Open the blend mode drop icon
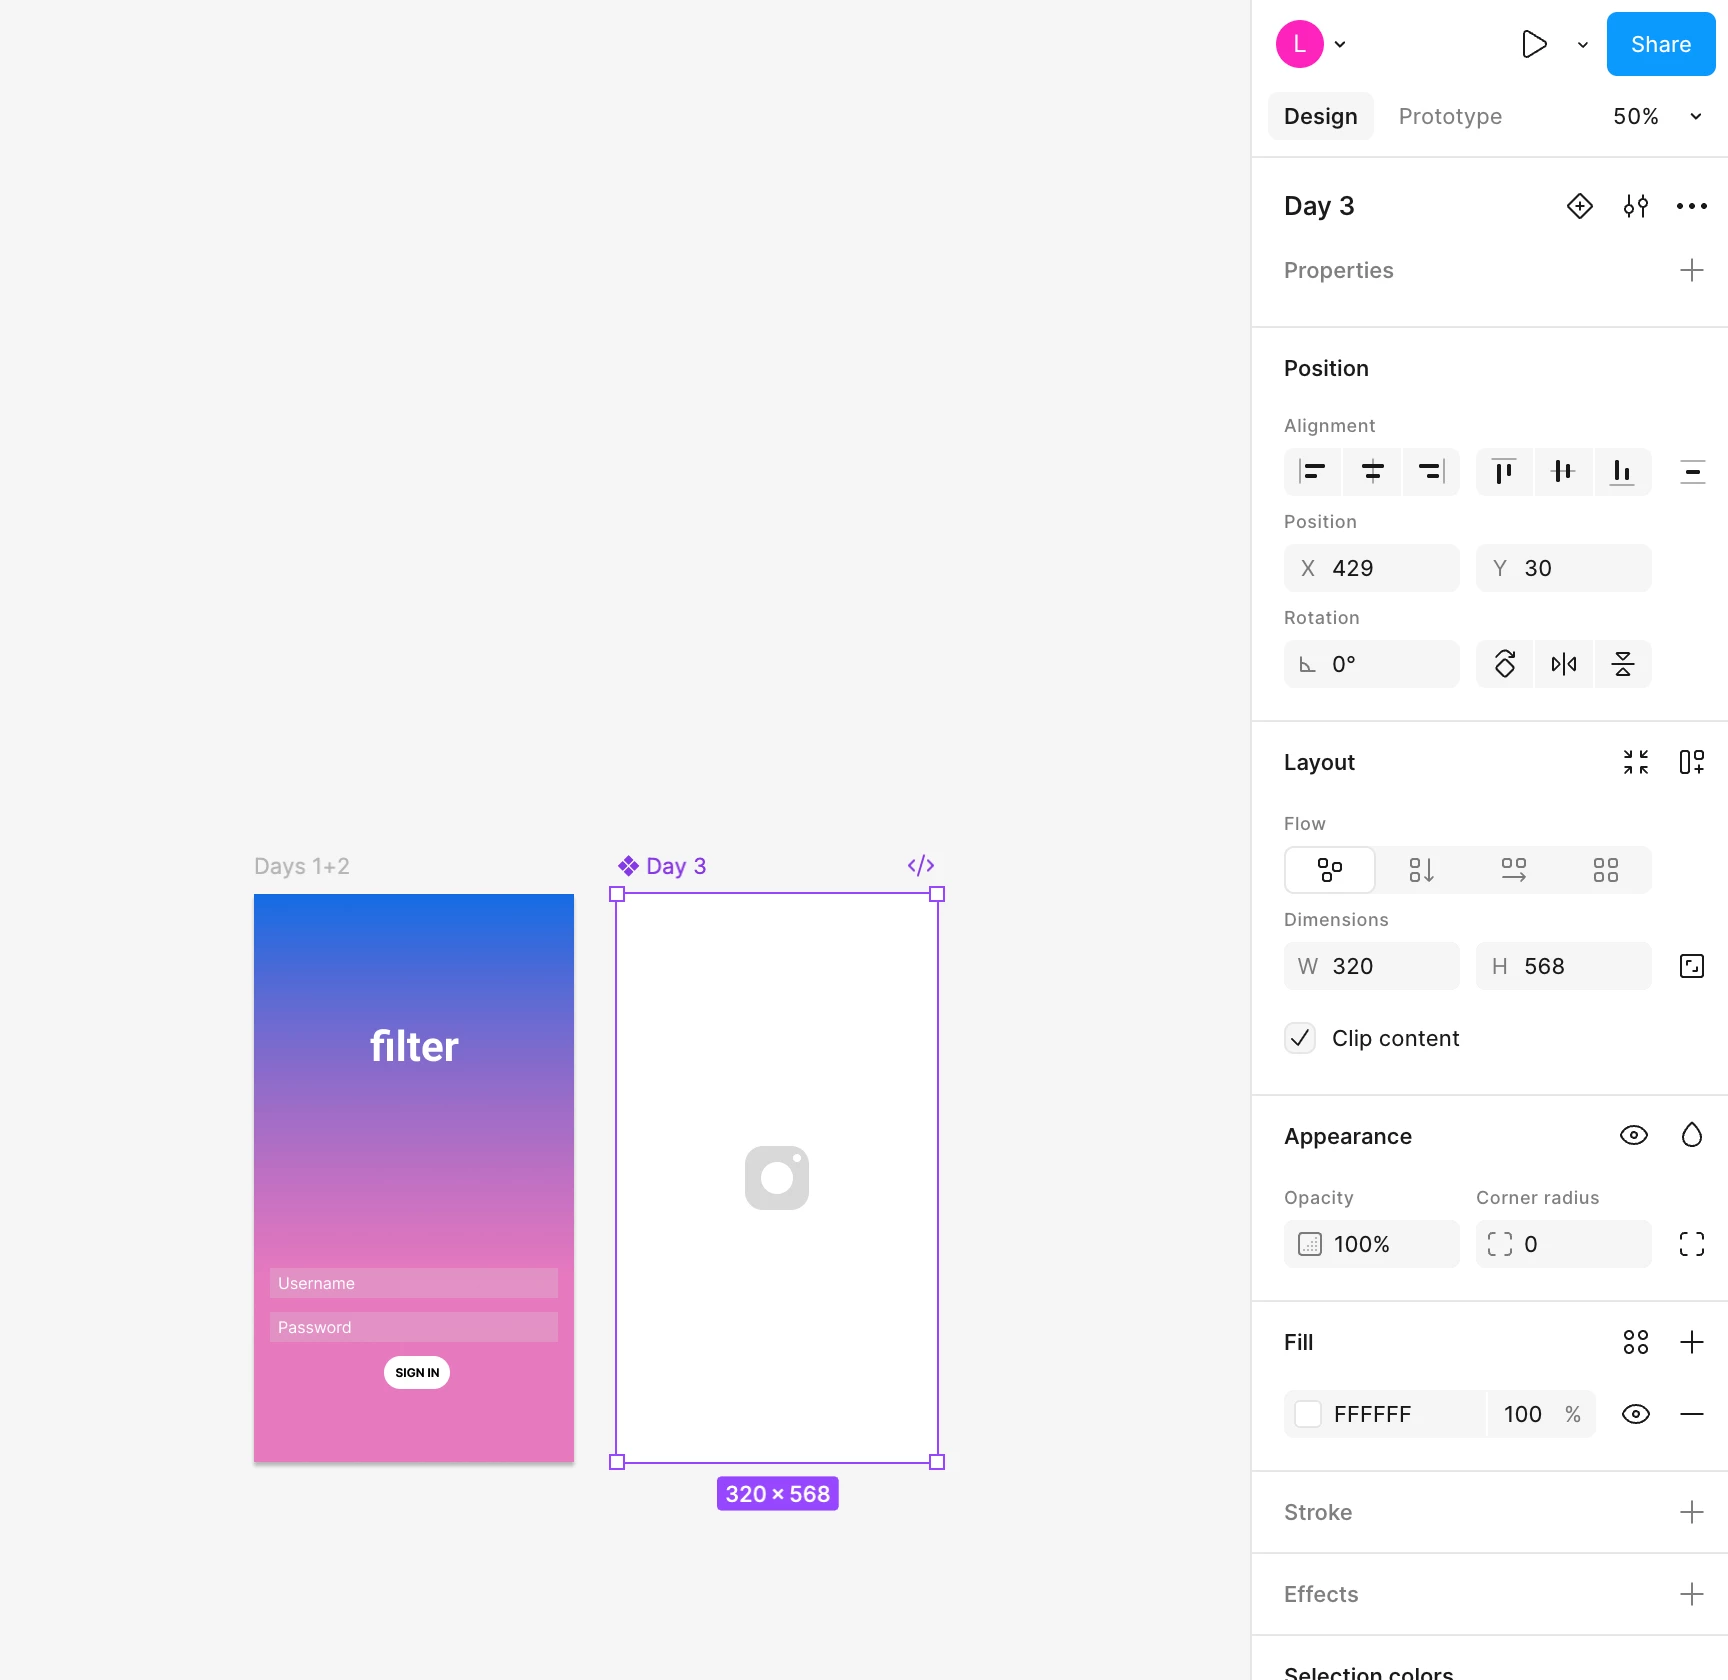Viewport: 1728px width, 1680px height. click(x=1692, y=1135)
